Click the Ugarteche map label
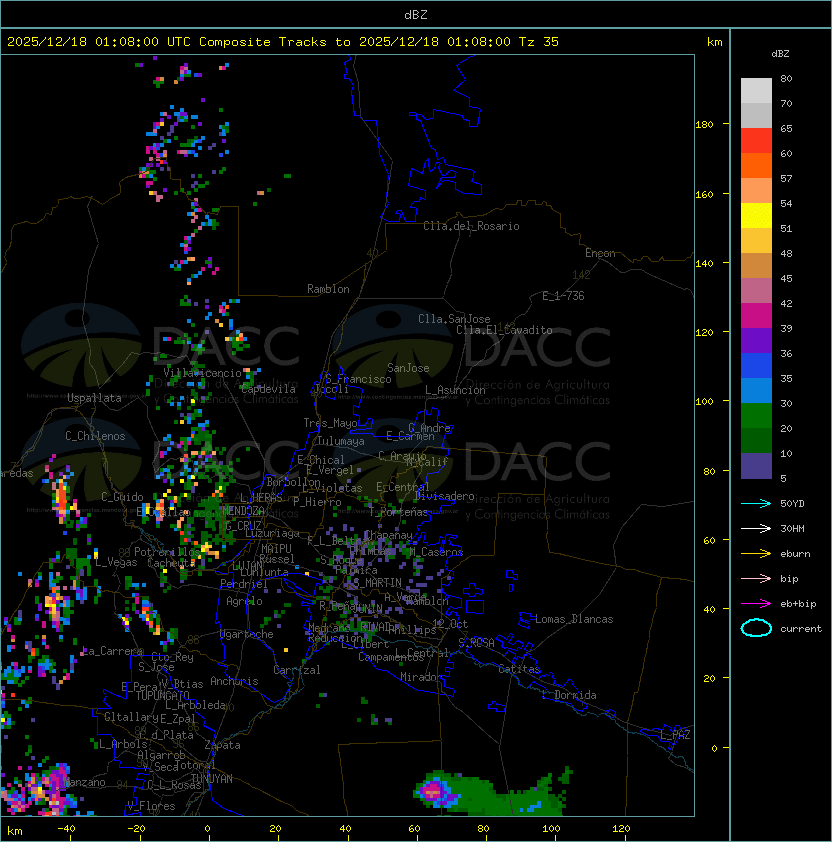 coord(247,634)
